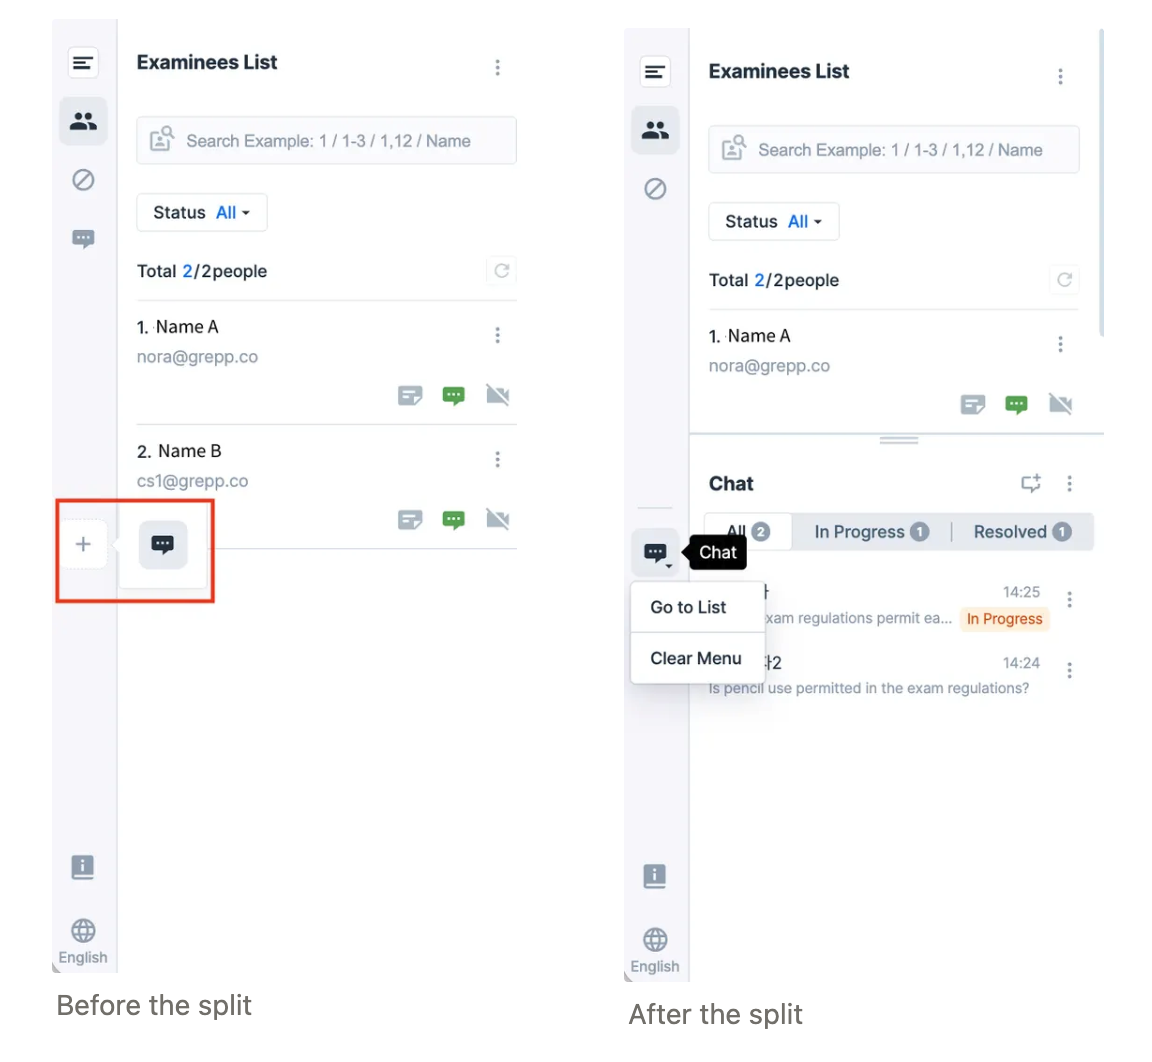Open the Status All dropdown in the right panel
Viewport: 1152px width, 1062px height.
tap(774, 222)
